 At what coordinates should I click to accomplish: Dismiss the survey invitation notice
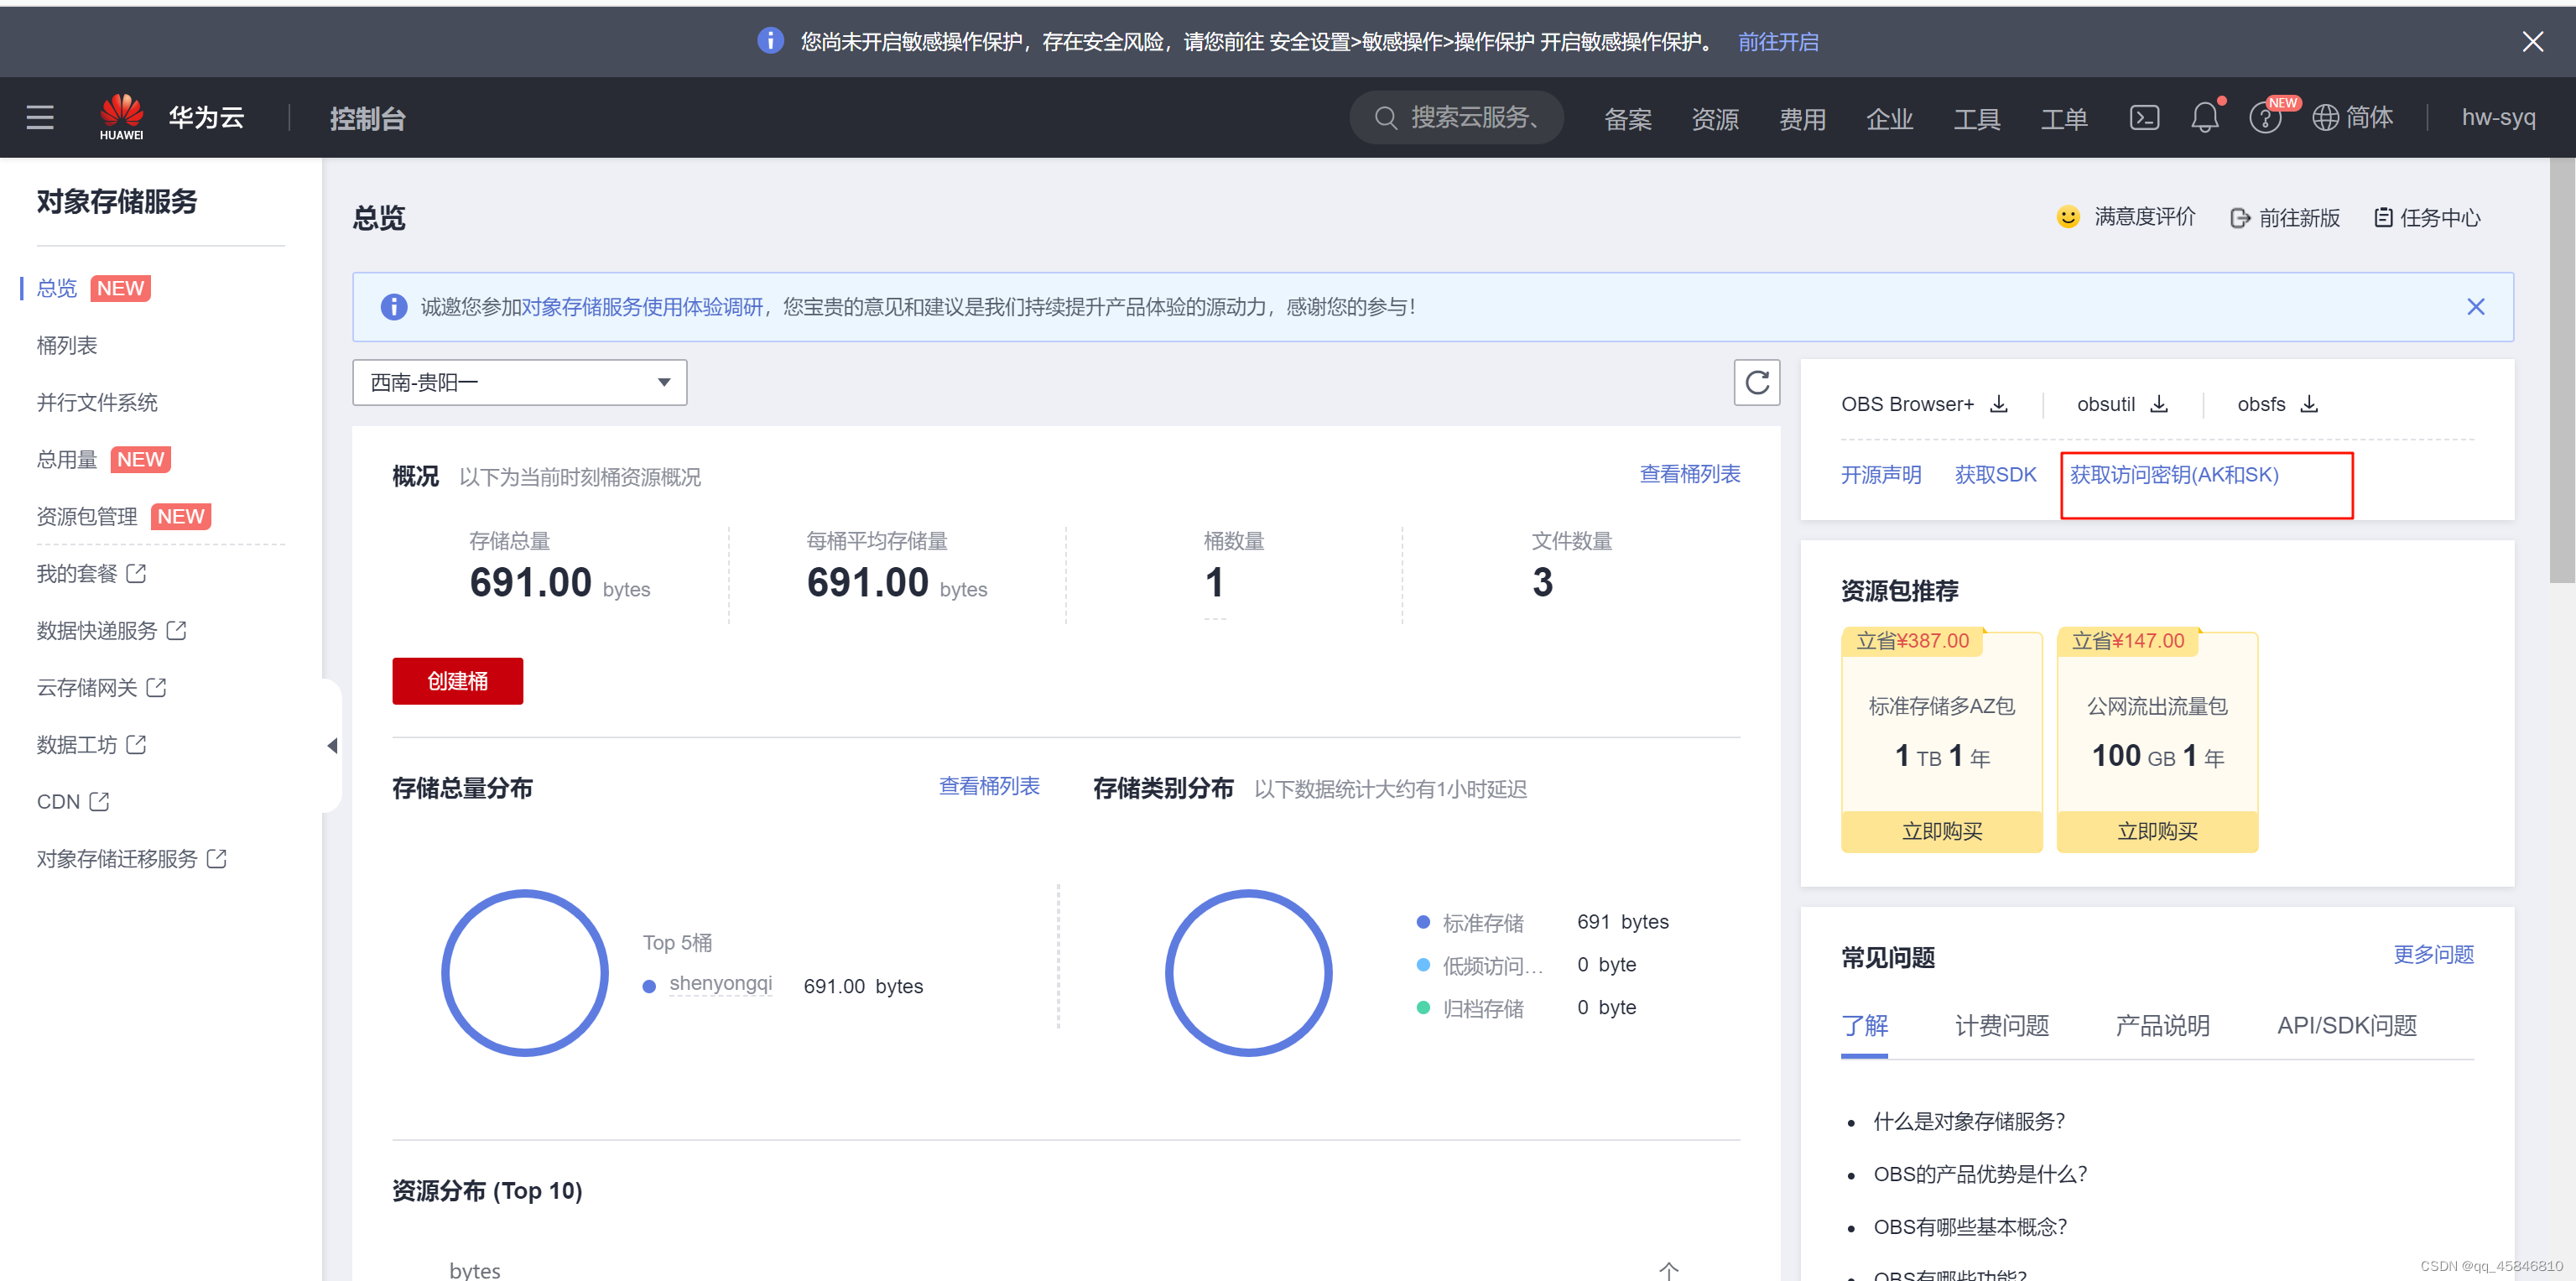coord(2475,307)
